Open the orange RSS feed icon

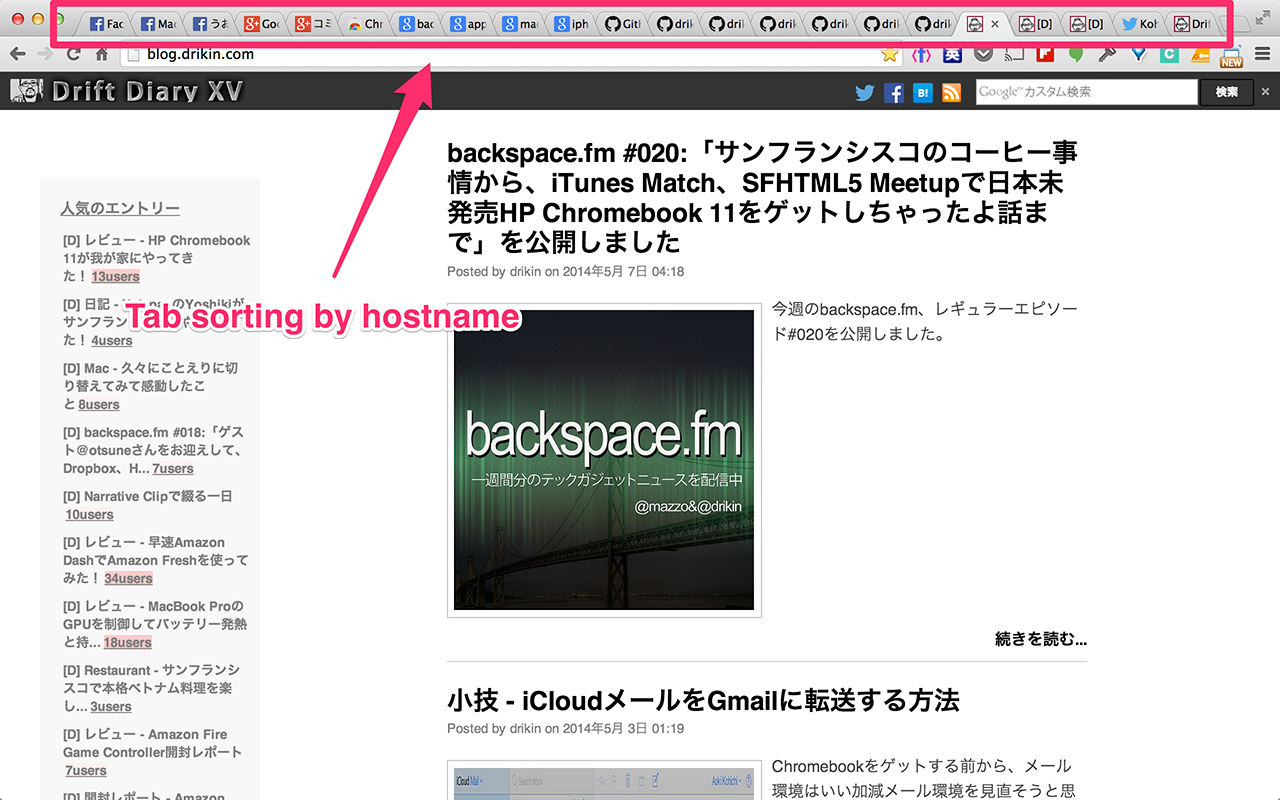(x=951, y=93)
